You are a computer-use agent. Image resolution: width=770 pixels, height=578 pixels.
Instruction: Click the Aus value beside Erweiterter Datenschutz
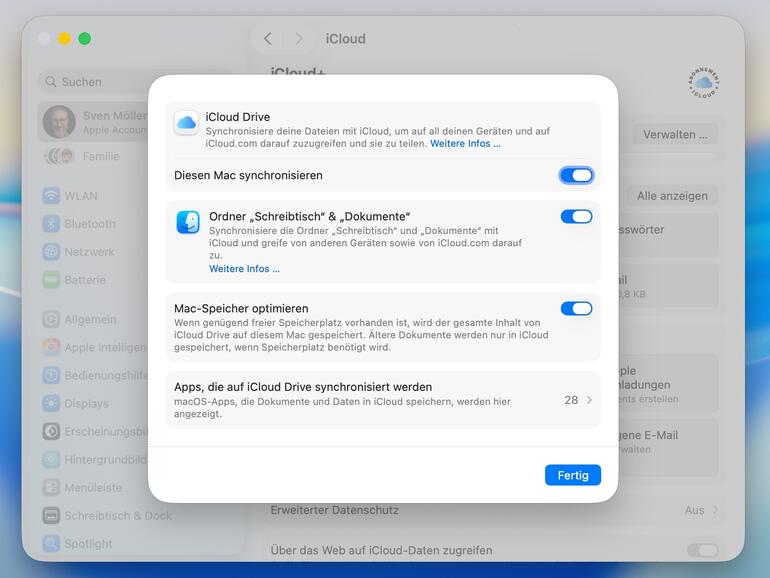tap(694, 510)
